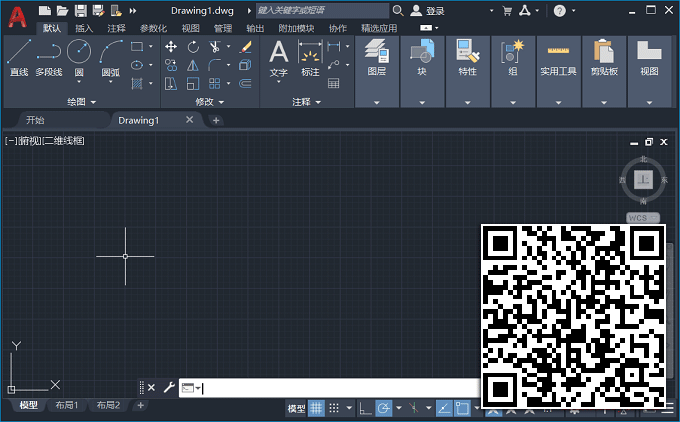The image size is (680, 422).
Task: Select the Line (直线) tool
Action: [x=19, y=58]
